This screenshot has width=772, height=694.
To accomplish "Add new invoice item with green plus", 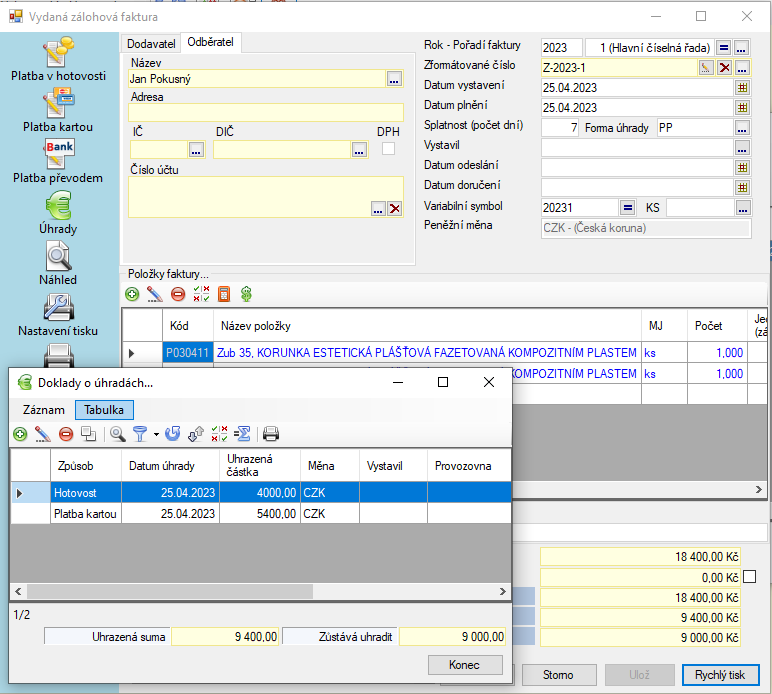I will (x=132, y=294).
